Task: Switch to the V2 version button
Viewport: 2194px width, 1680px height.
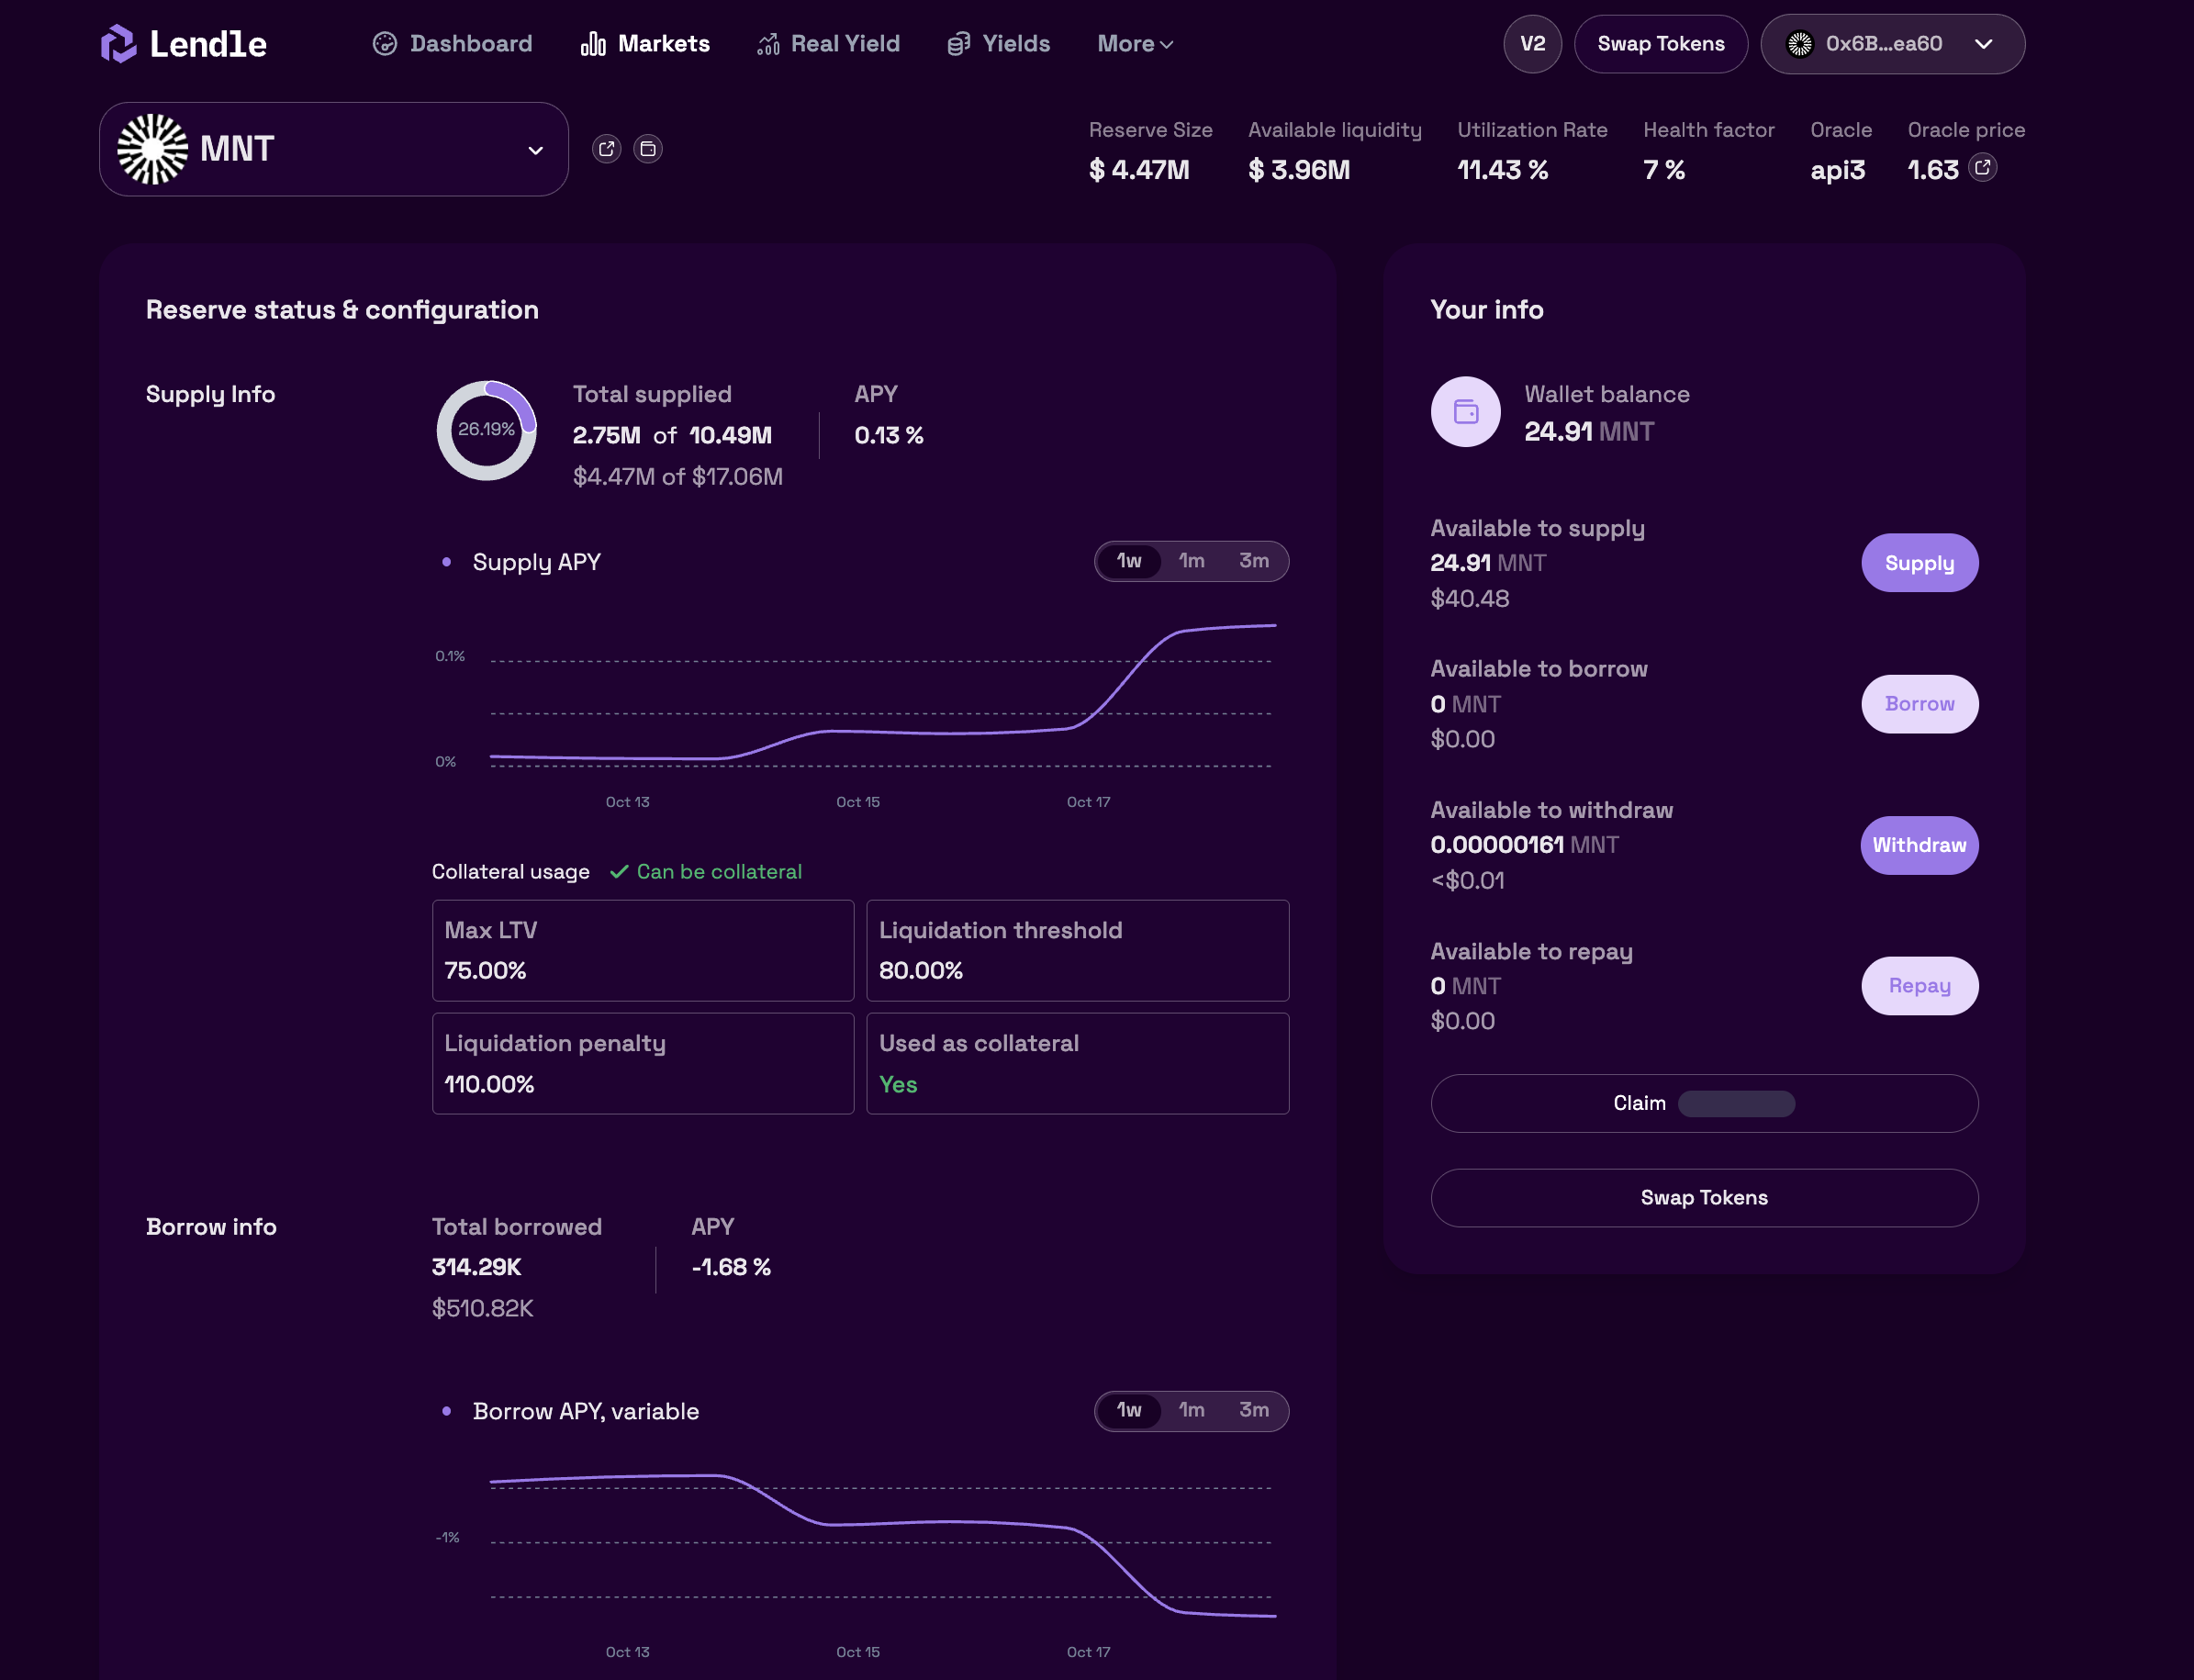Action: [x=1532, y=43]
